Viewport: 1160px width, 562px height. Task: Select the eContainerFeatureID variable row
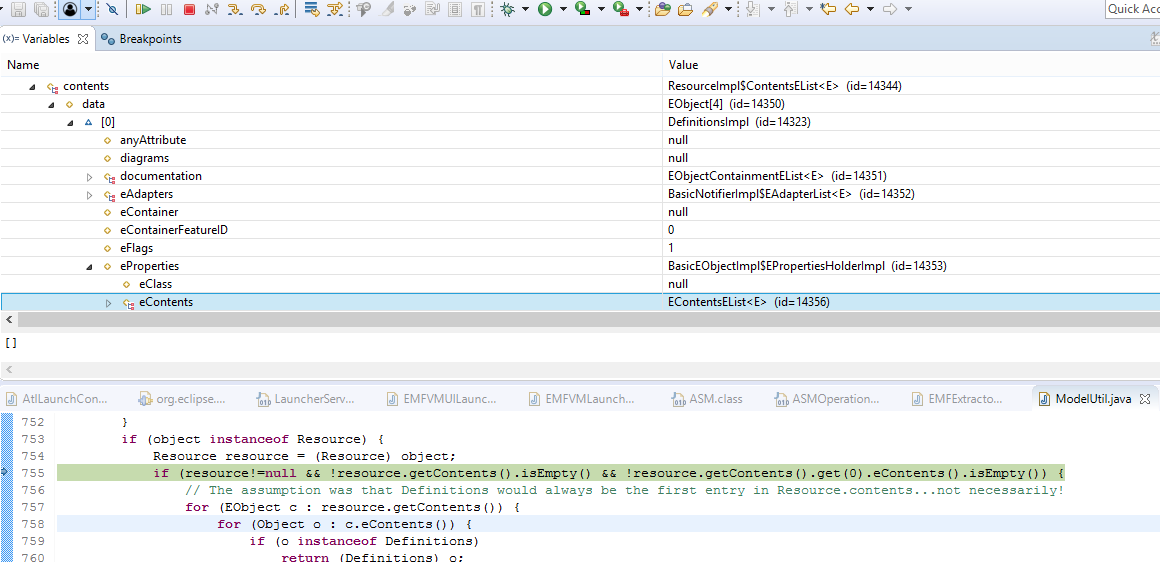pos(580,230)
